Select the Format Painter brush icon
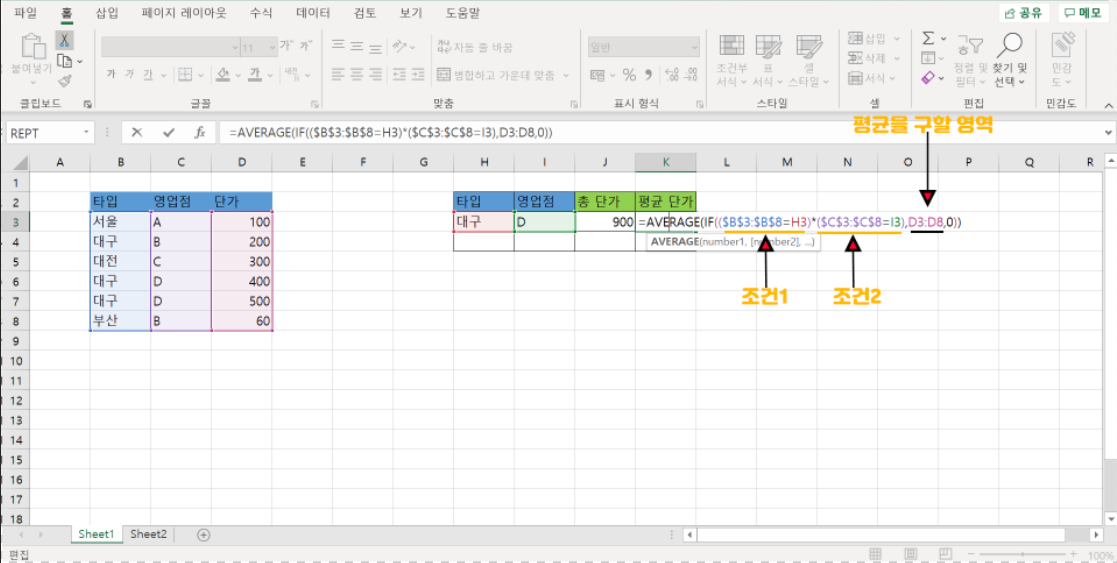Screen dimensions: 1117x563 click(x=64, y=81)
